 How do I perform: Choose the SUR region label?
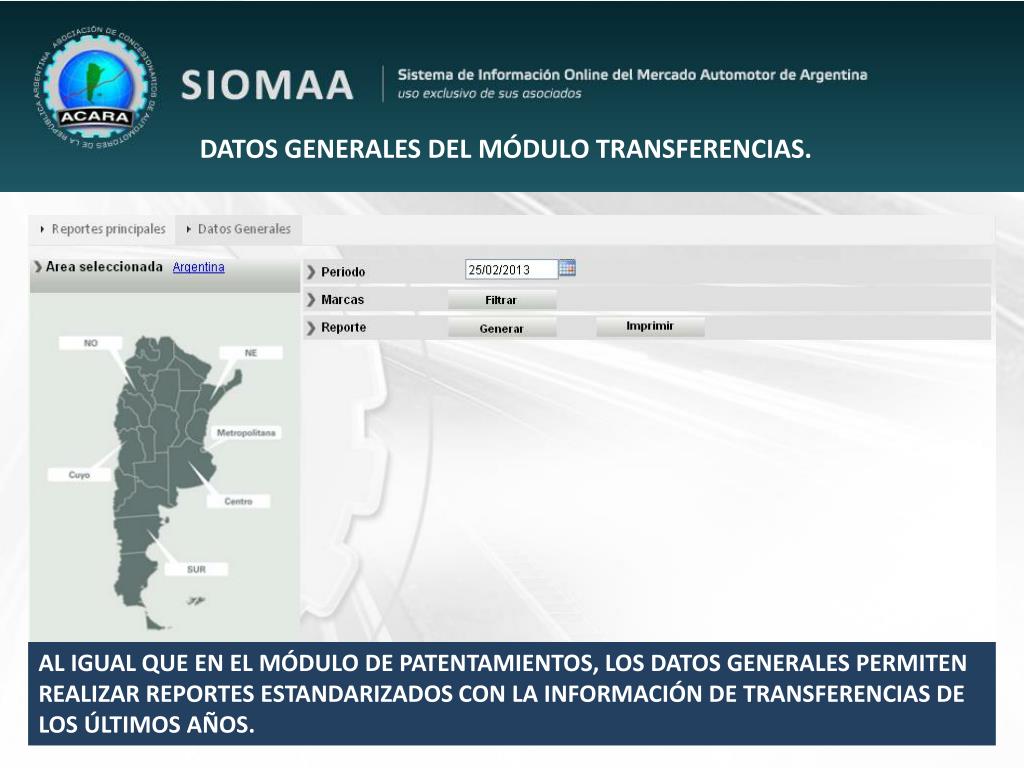pos(196,569)
